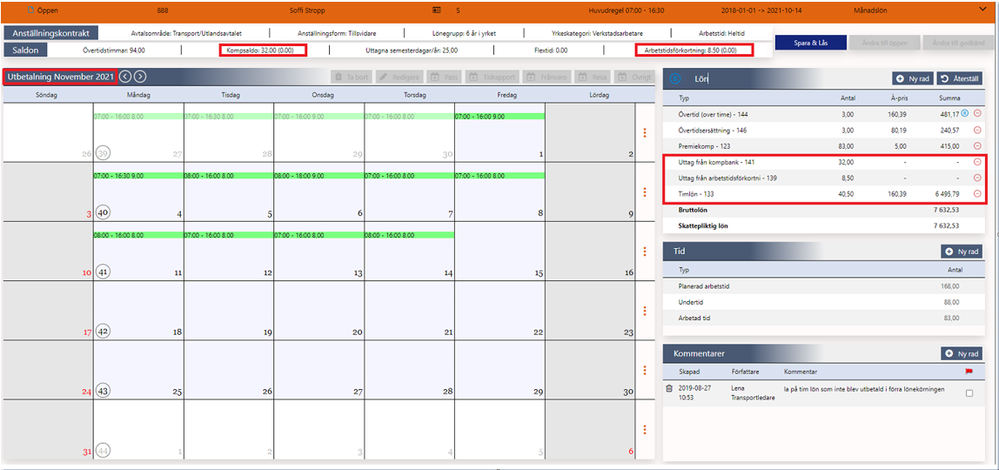Click blue info icon on Övertid row
999x470 pixels.
[965, 113]
